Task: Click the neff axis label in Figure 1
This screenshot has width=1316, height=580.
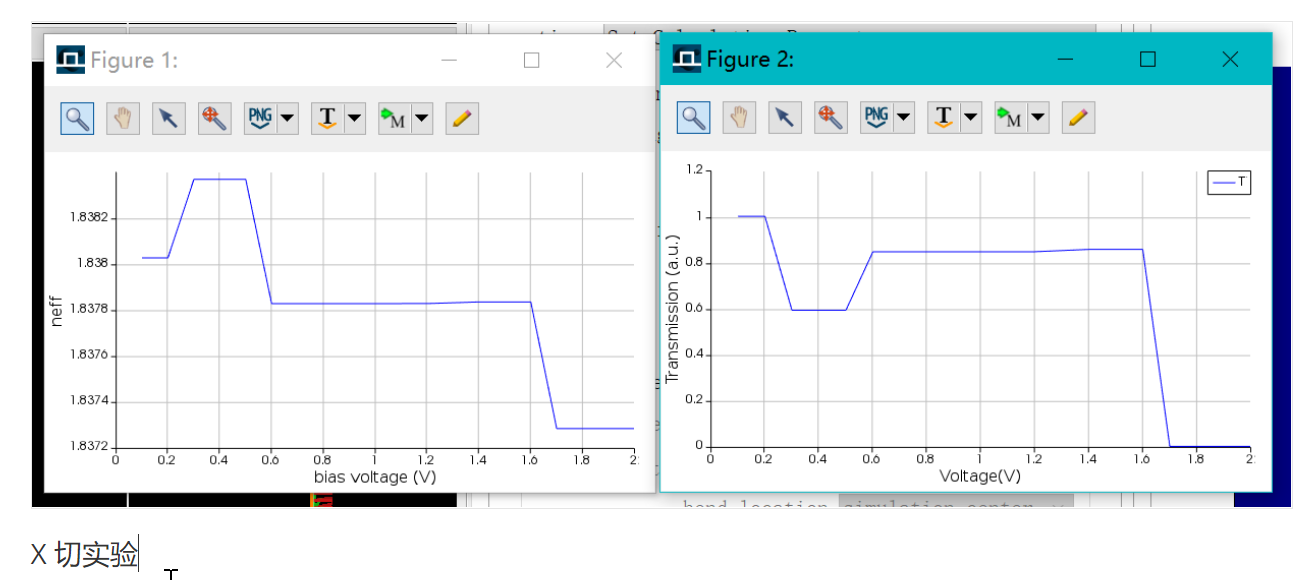Action: pos(56,310)
